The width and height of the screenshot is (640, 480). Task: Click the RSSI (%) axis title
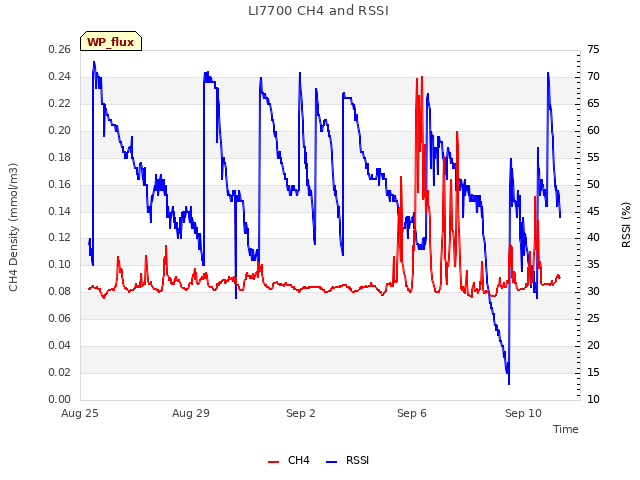pos(626,225)
